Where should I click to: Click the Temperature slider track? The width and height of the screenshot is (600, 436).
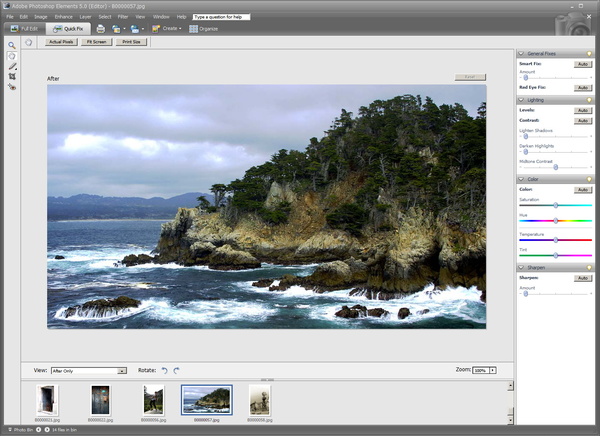coord(556,240)
